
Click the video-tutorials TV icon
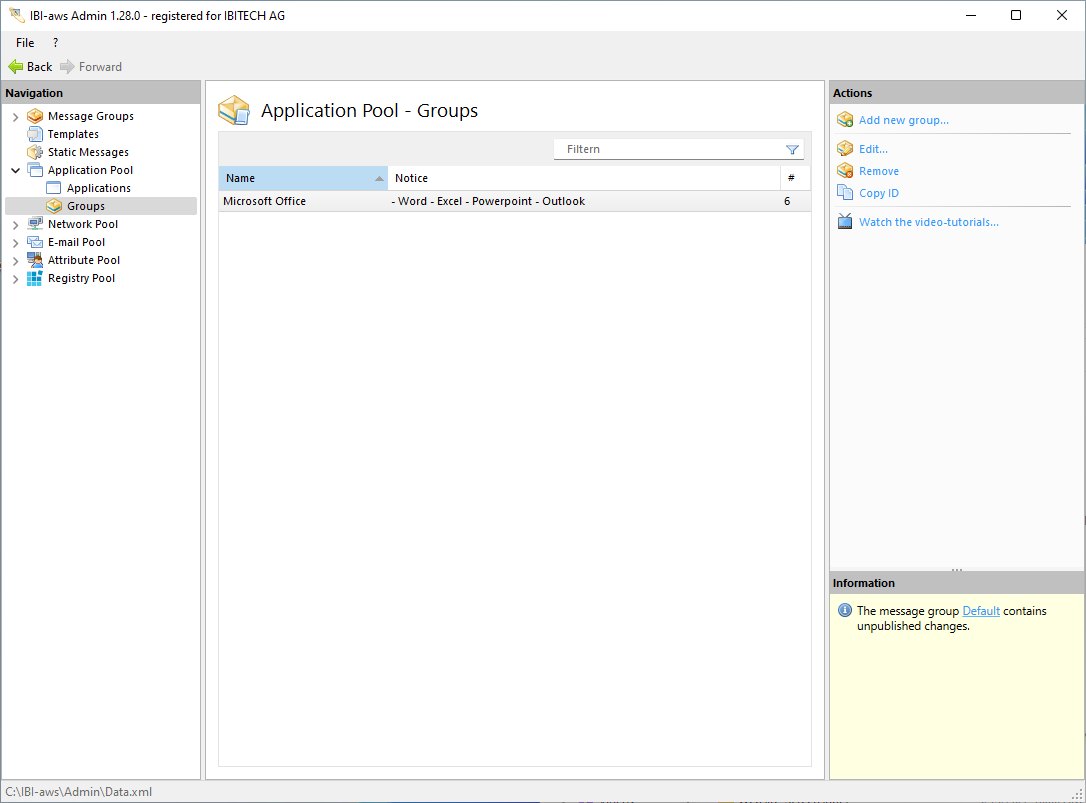pos(845,222)
